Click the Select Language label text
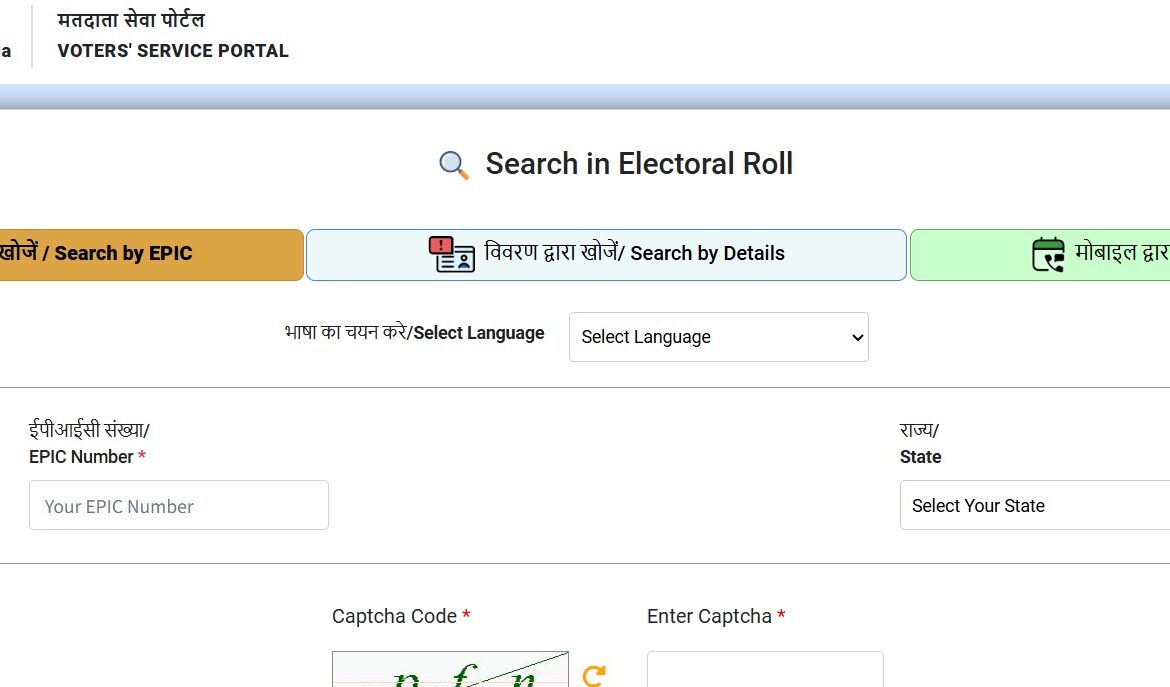The image size is (1170, 687). pyautogui.click(x=478, y=333)
